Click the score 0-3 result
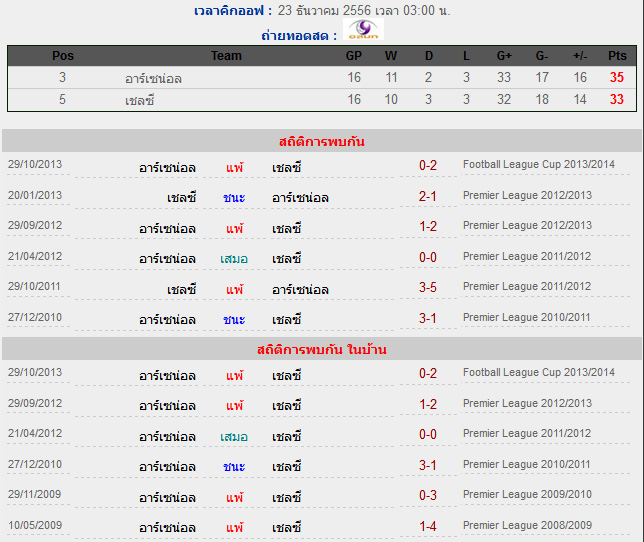644x542 pixels. [428, 495]
